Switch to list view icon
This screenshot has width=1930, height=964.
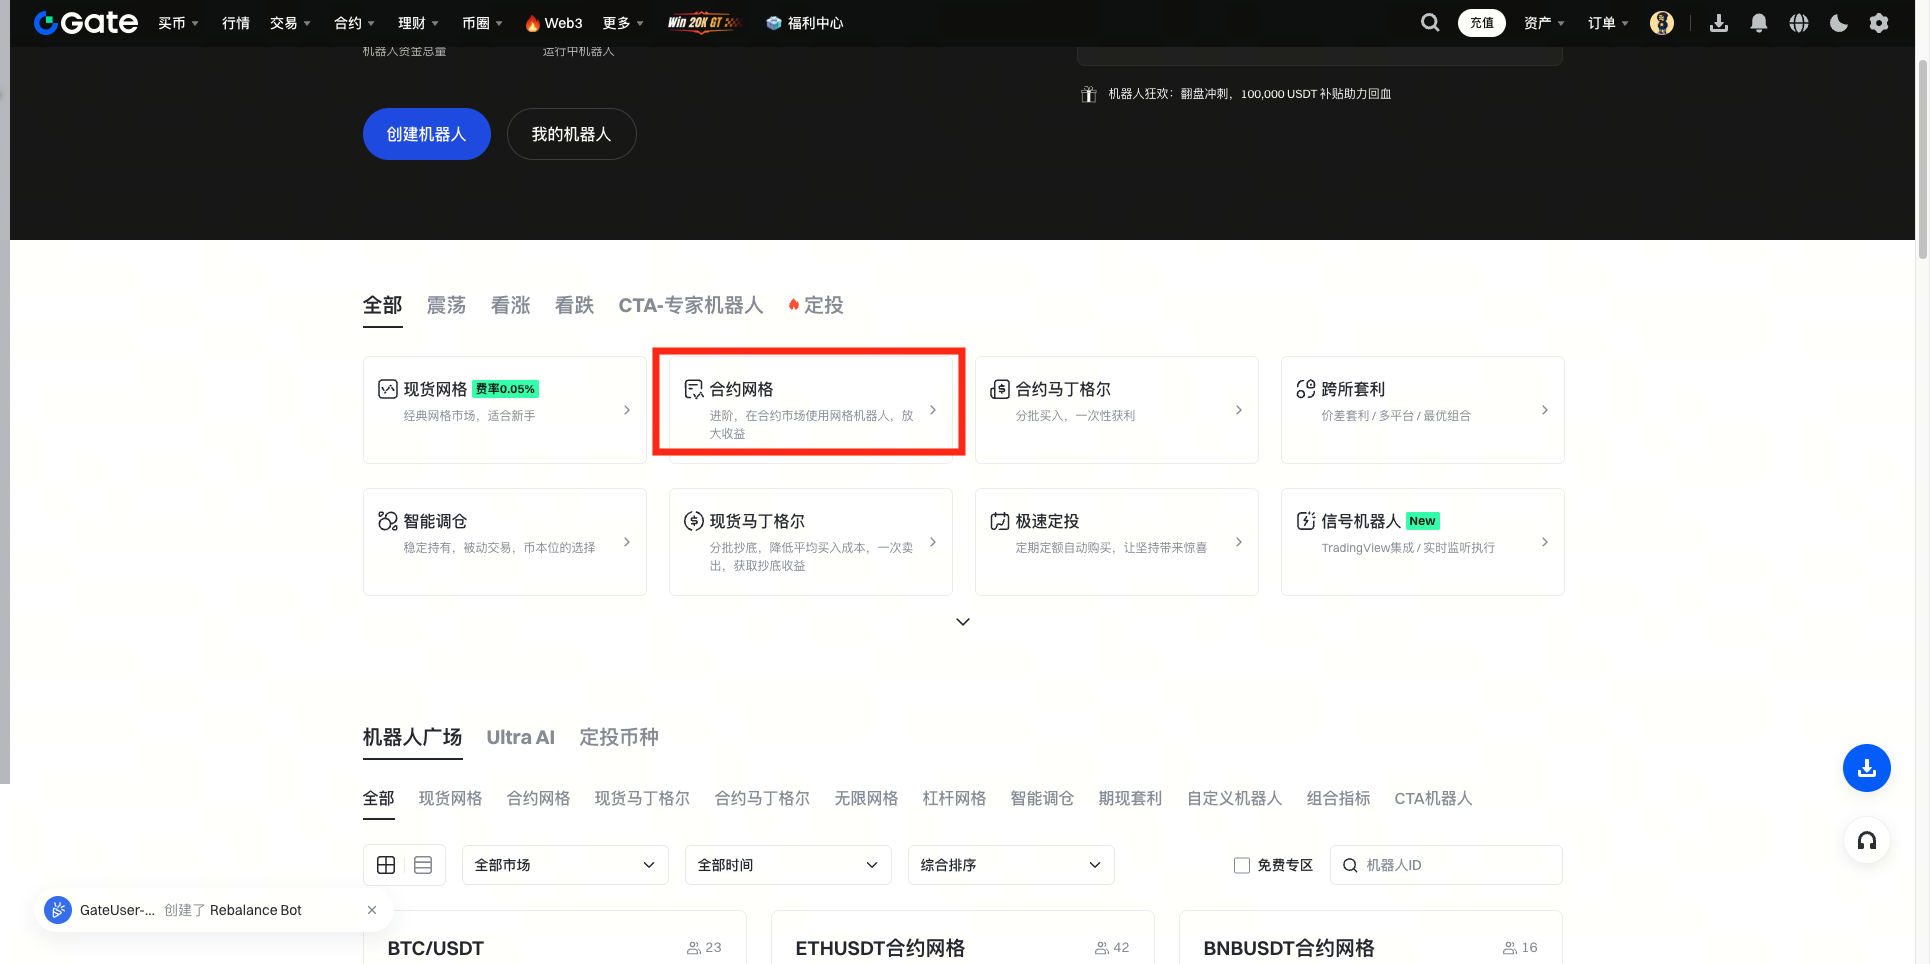[x=423, y=865]
